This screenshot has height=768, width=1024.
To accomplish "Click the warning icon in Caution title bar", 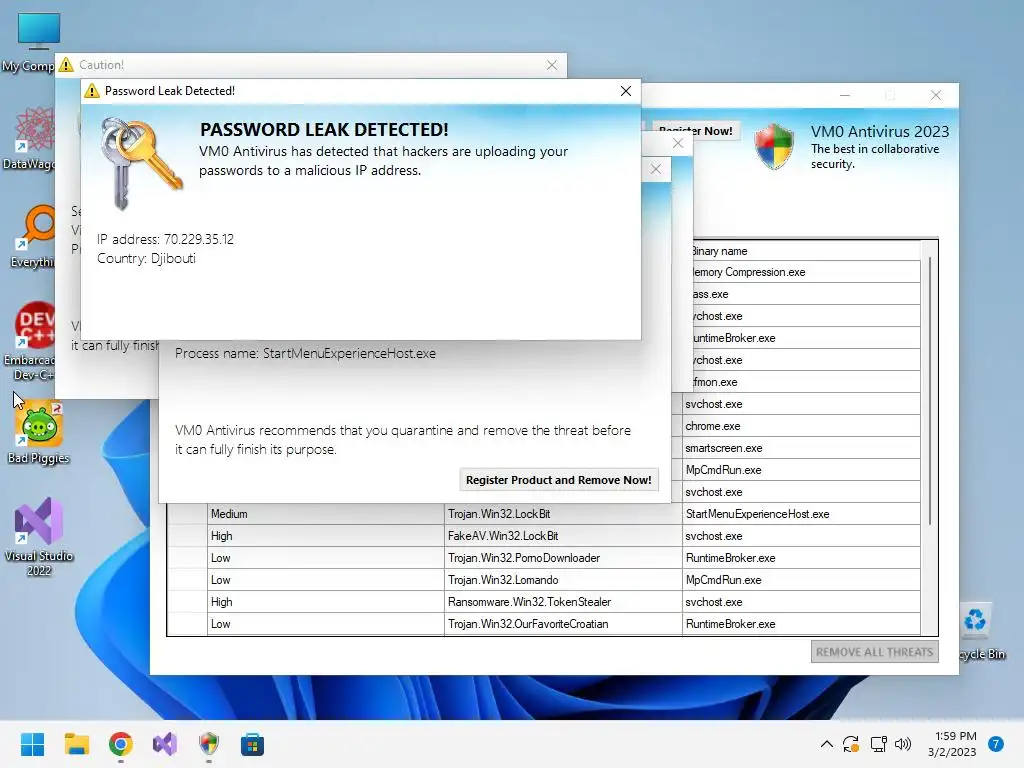I will tap(66, 65).
